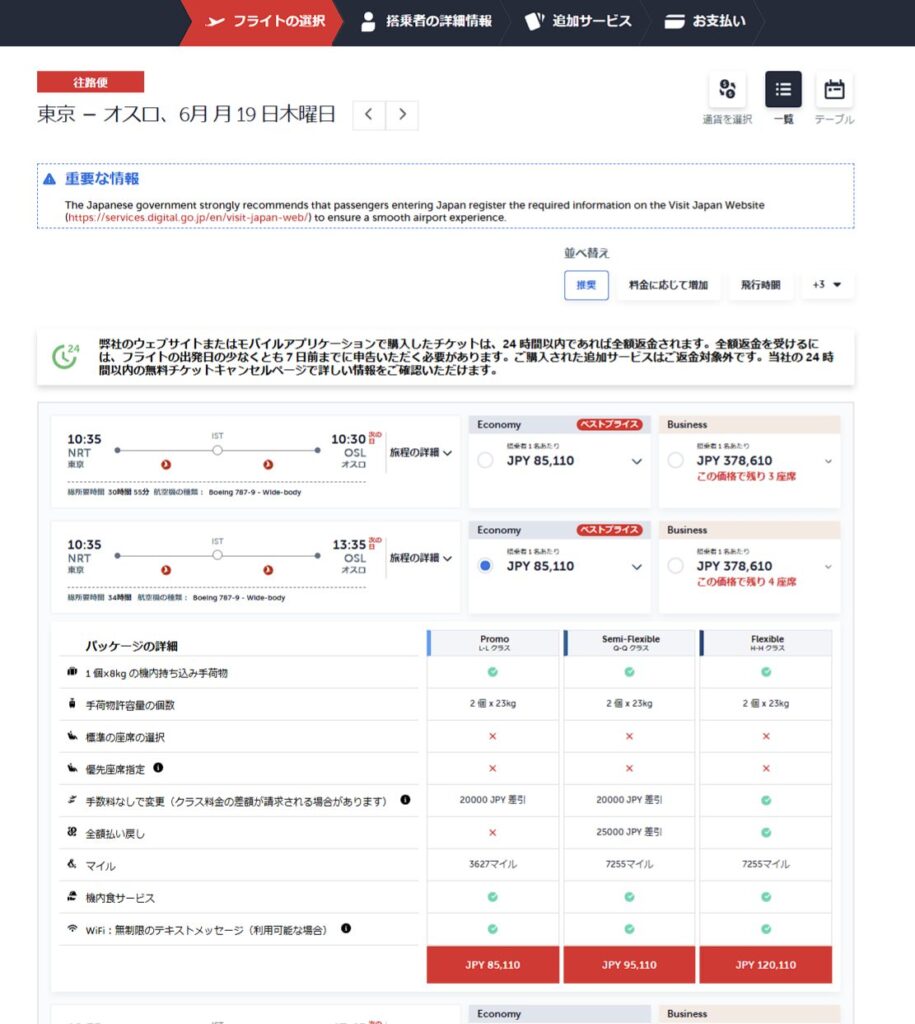Expand 旅程の詳細 for the first flight
Image resolution: width=915 pixels, height=1024 pixels.
point(420,452)
